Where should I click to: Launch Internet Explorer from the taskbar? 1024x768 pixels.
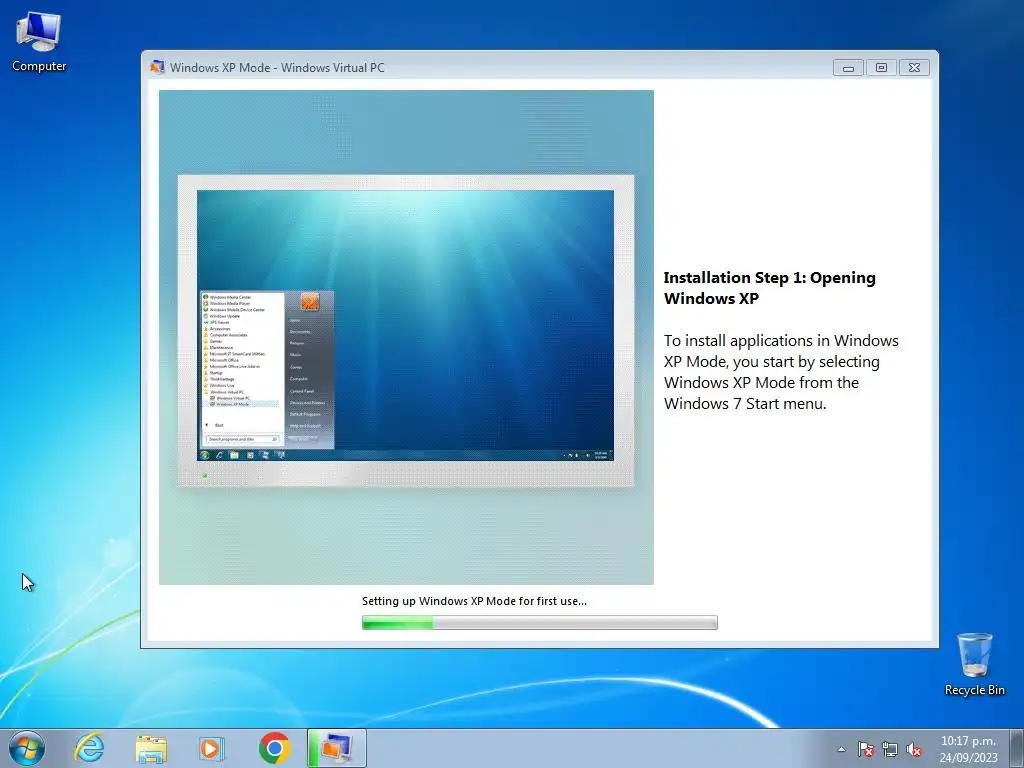[89, 748]
